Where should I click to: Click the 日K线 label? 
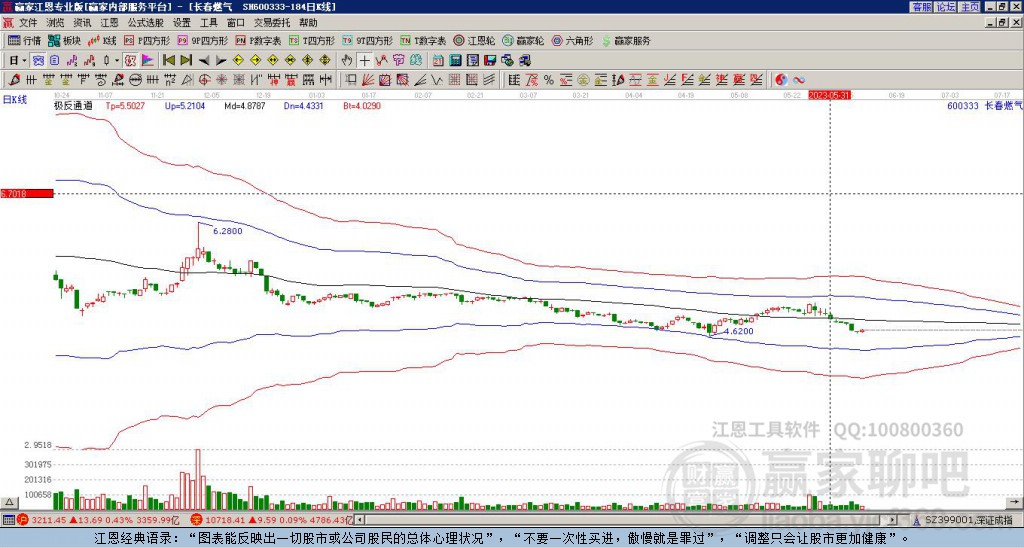click(15, 100)
